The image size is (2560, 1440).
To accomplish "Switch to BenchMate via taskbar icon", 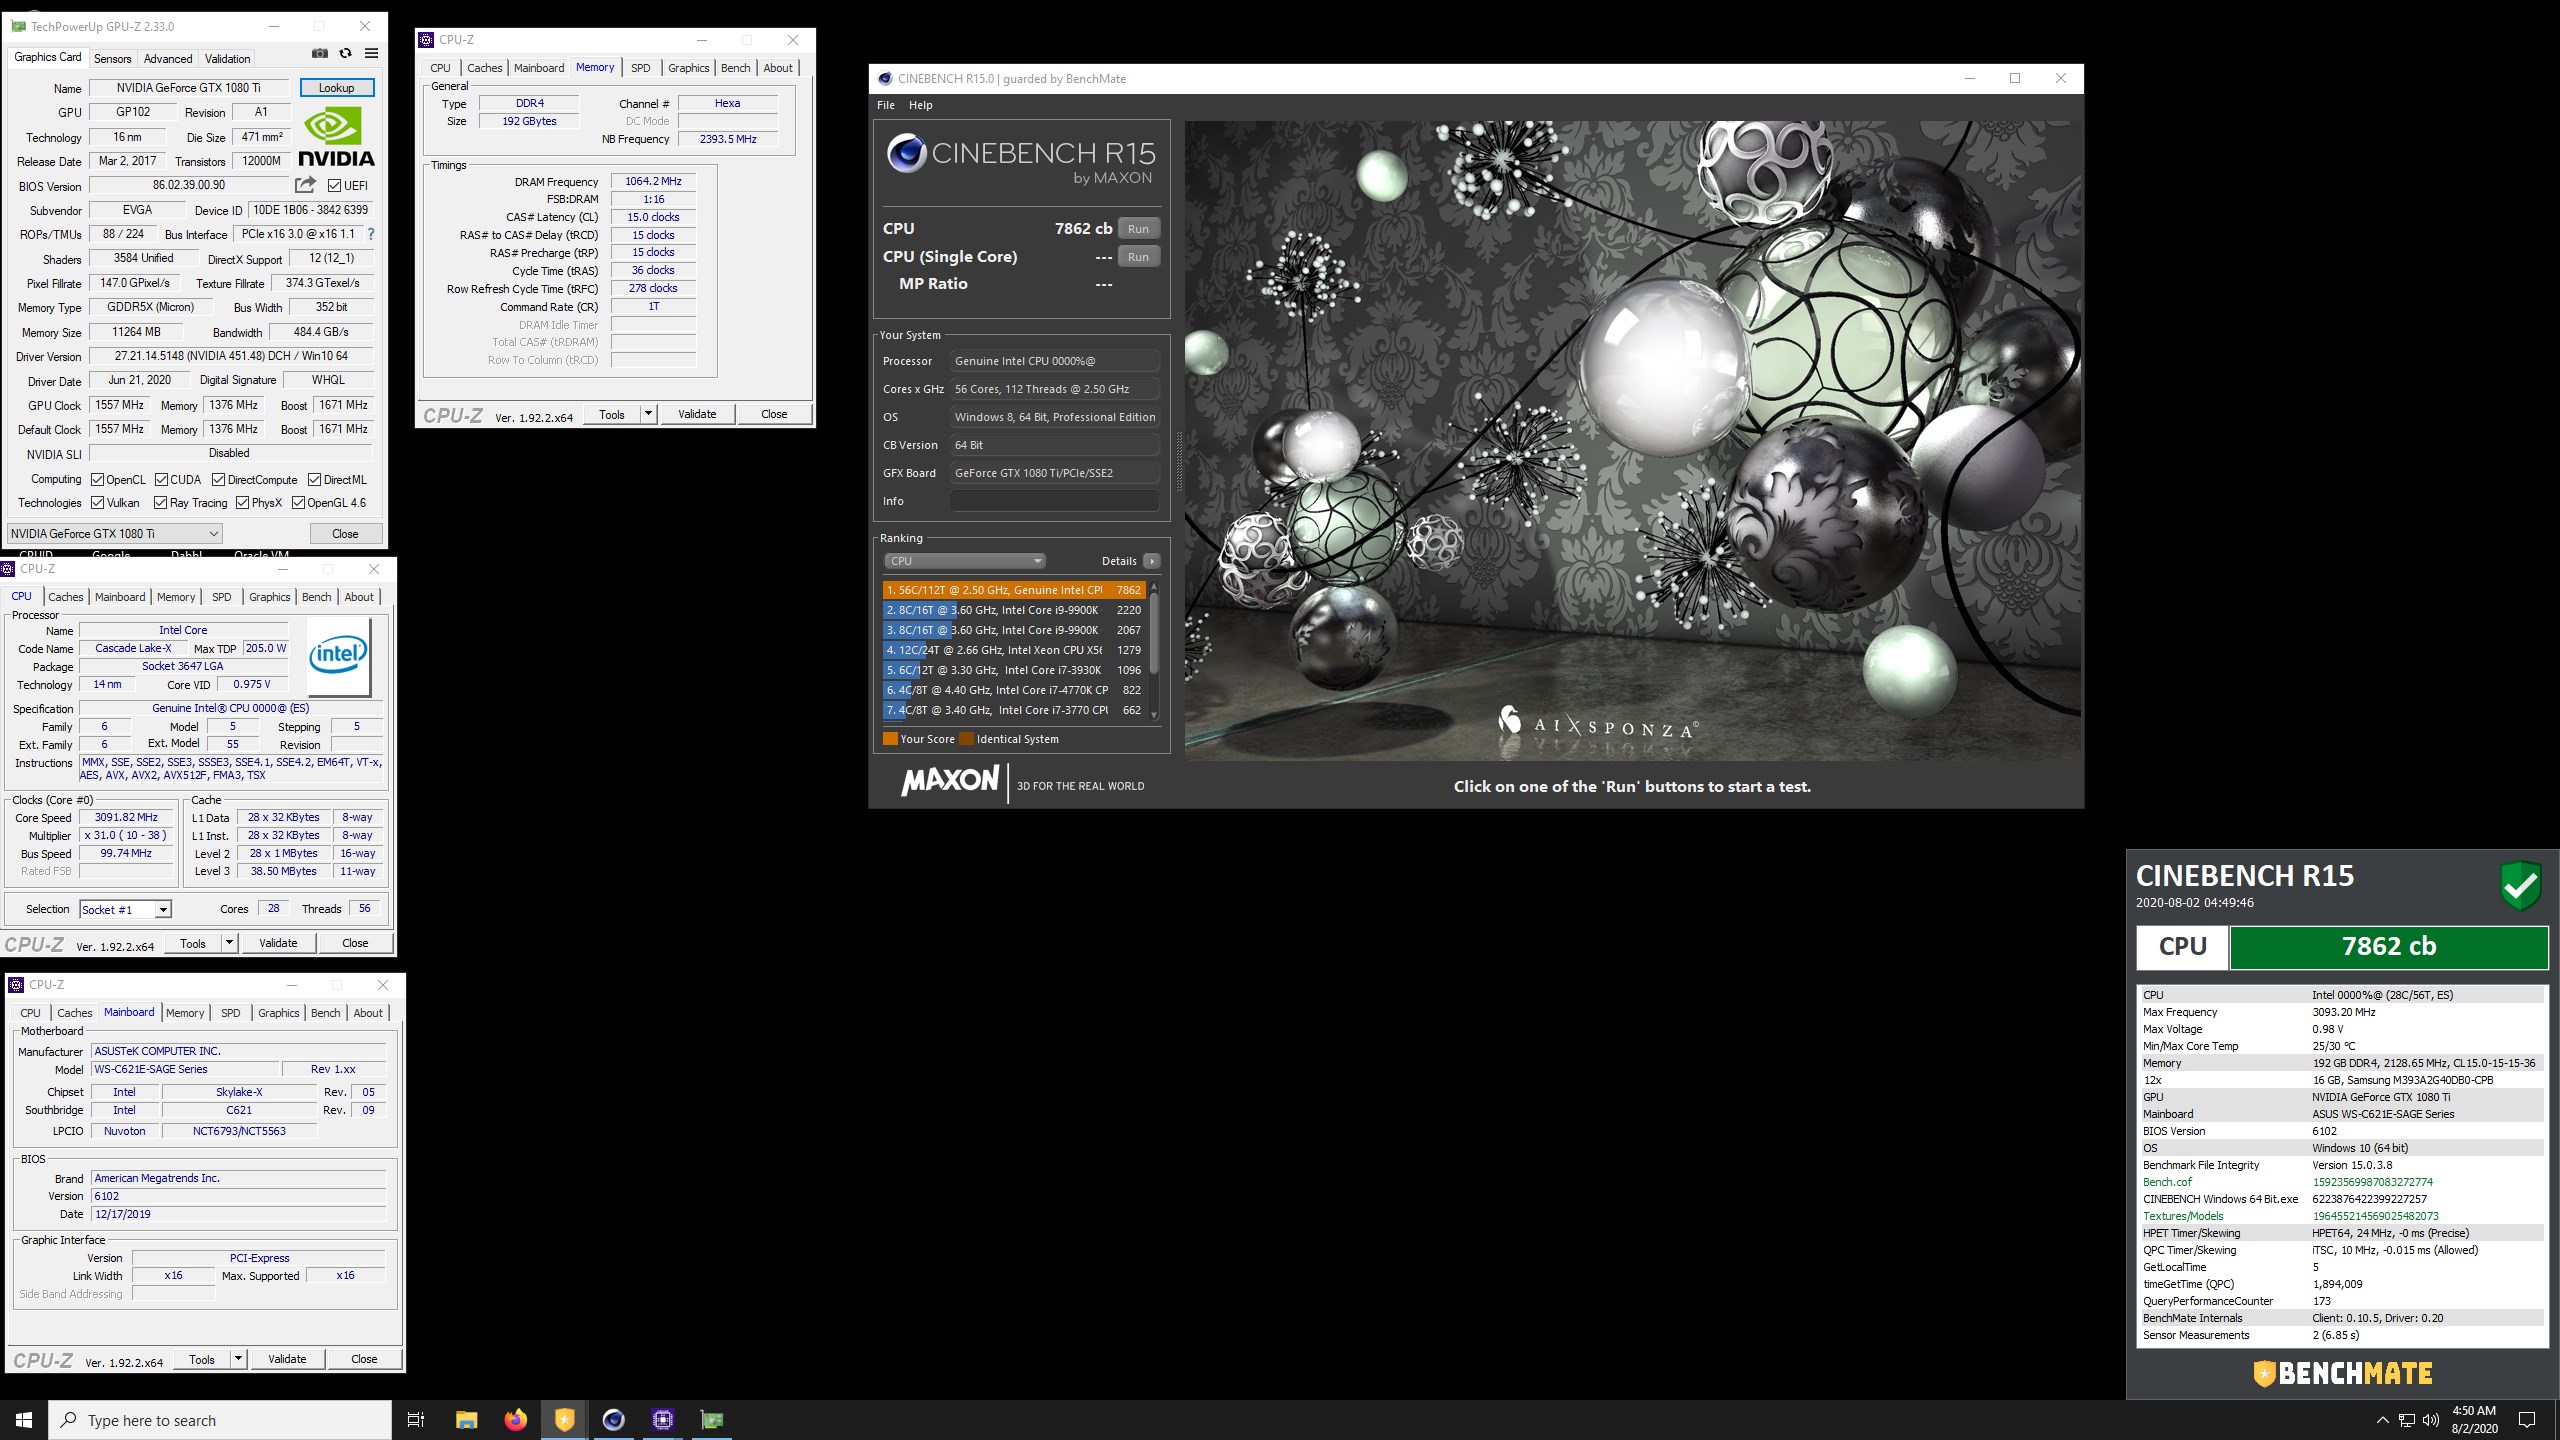I will [564, 1420].
